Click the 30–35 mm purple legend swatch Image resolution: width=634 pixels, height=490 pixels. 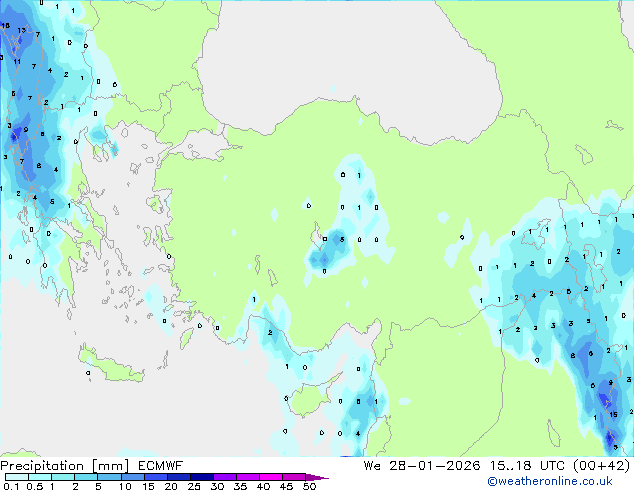click(225, 477)
